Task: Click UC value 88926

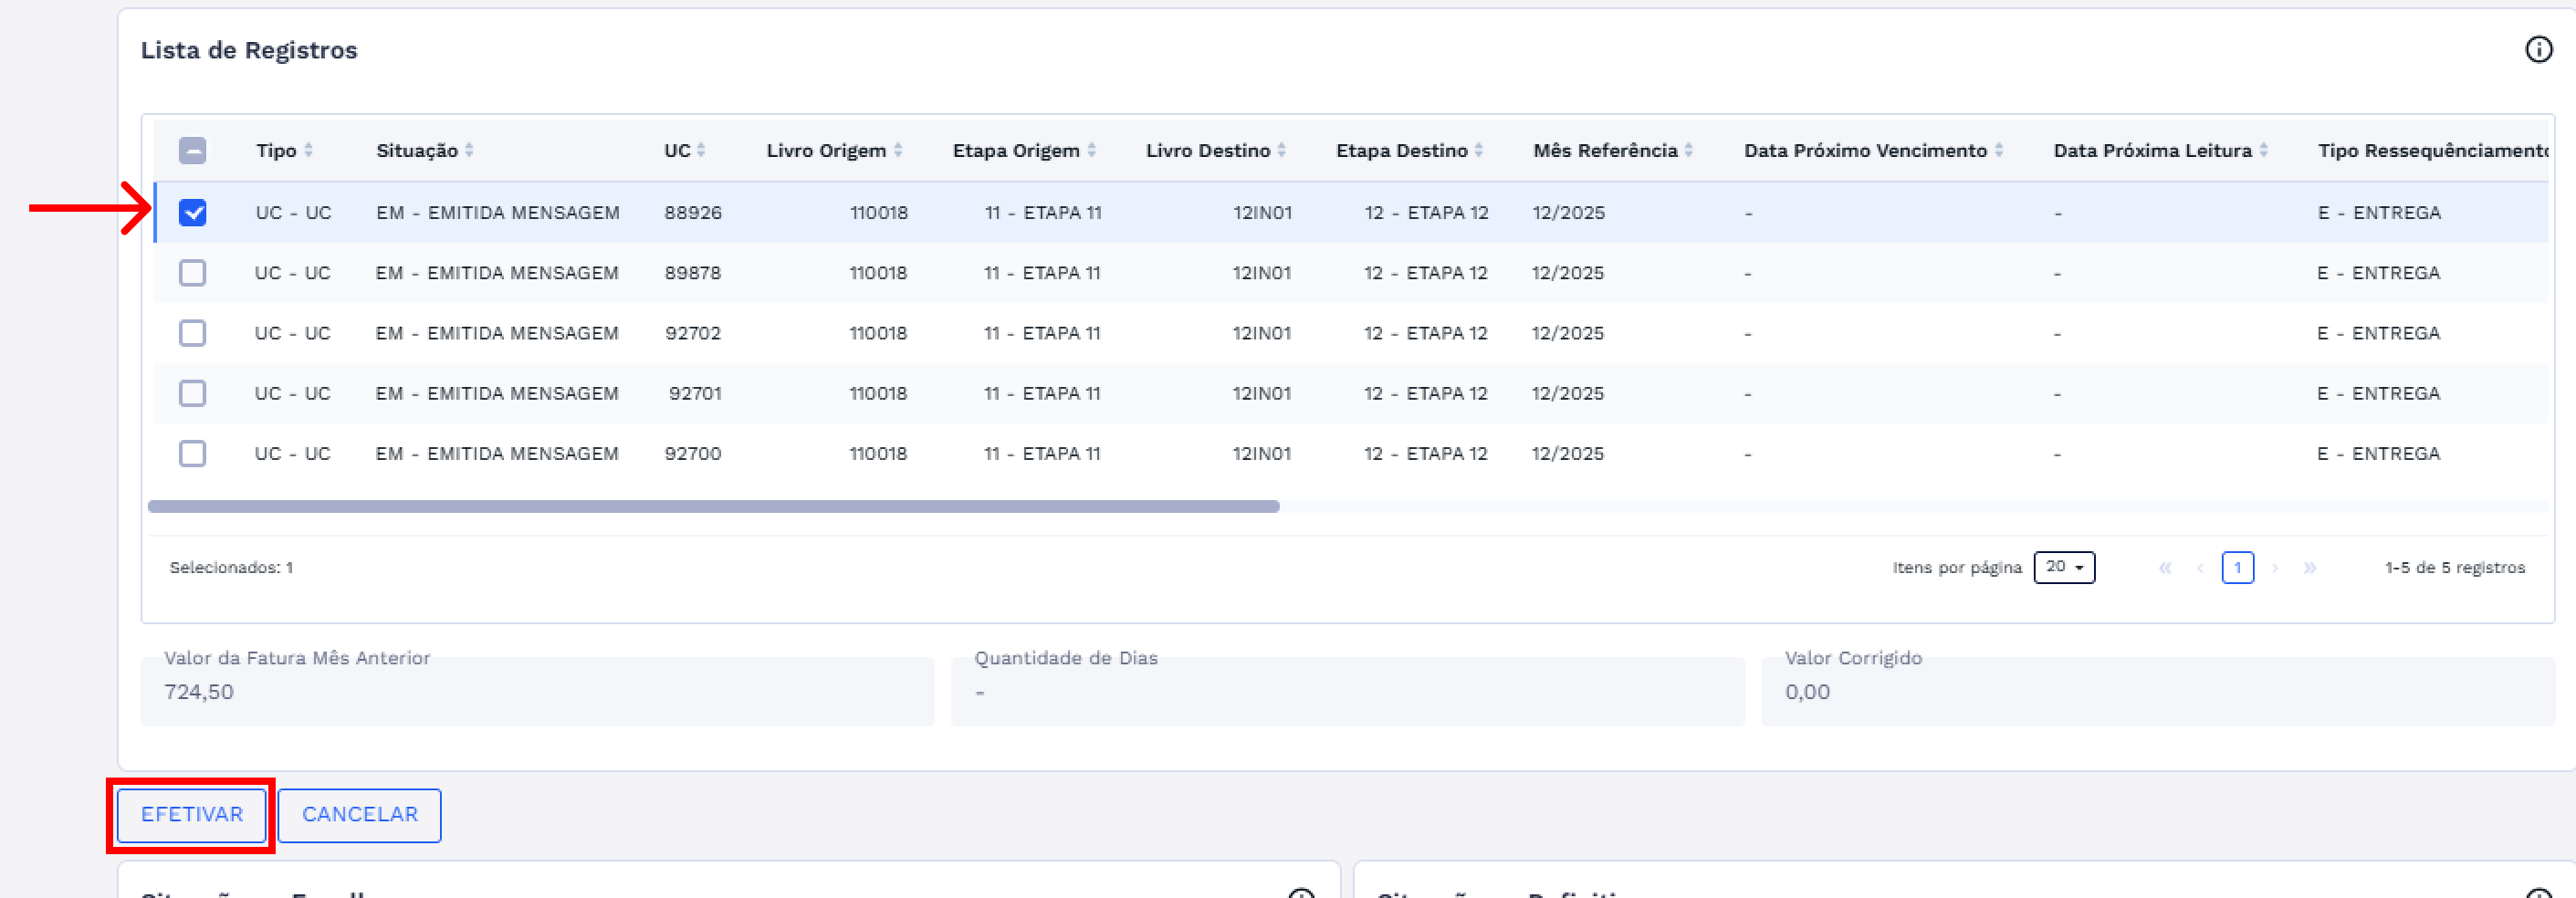Action: 693,212
